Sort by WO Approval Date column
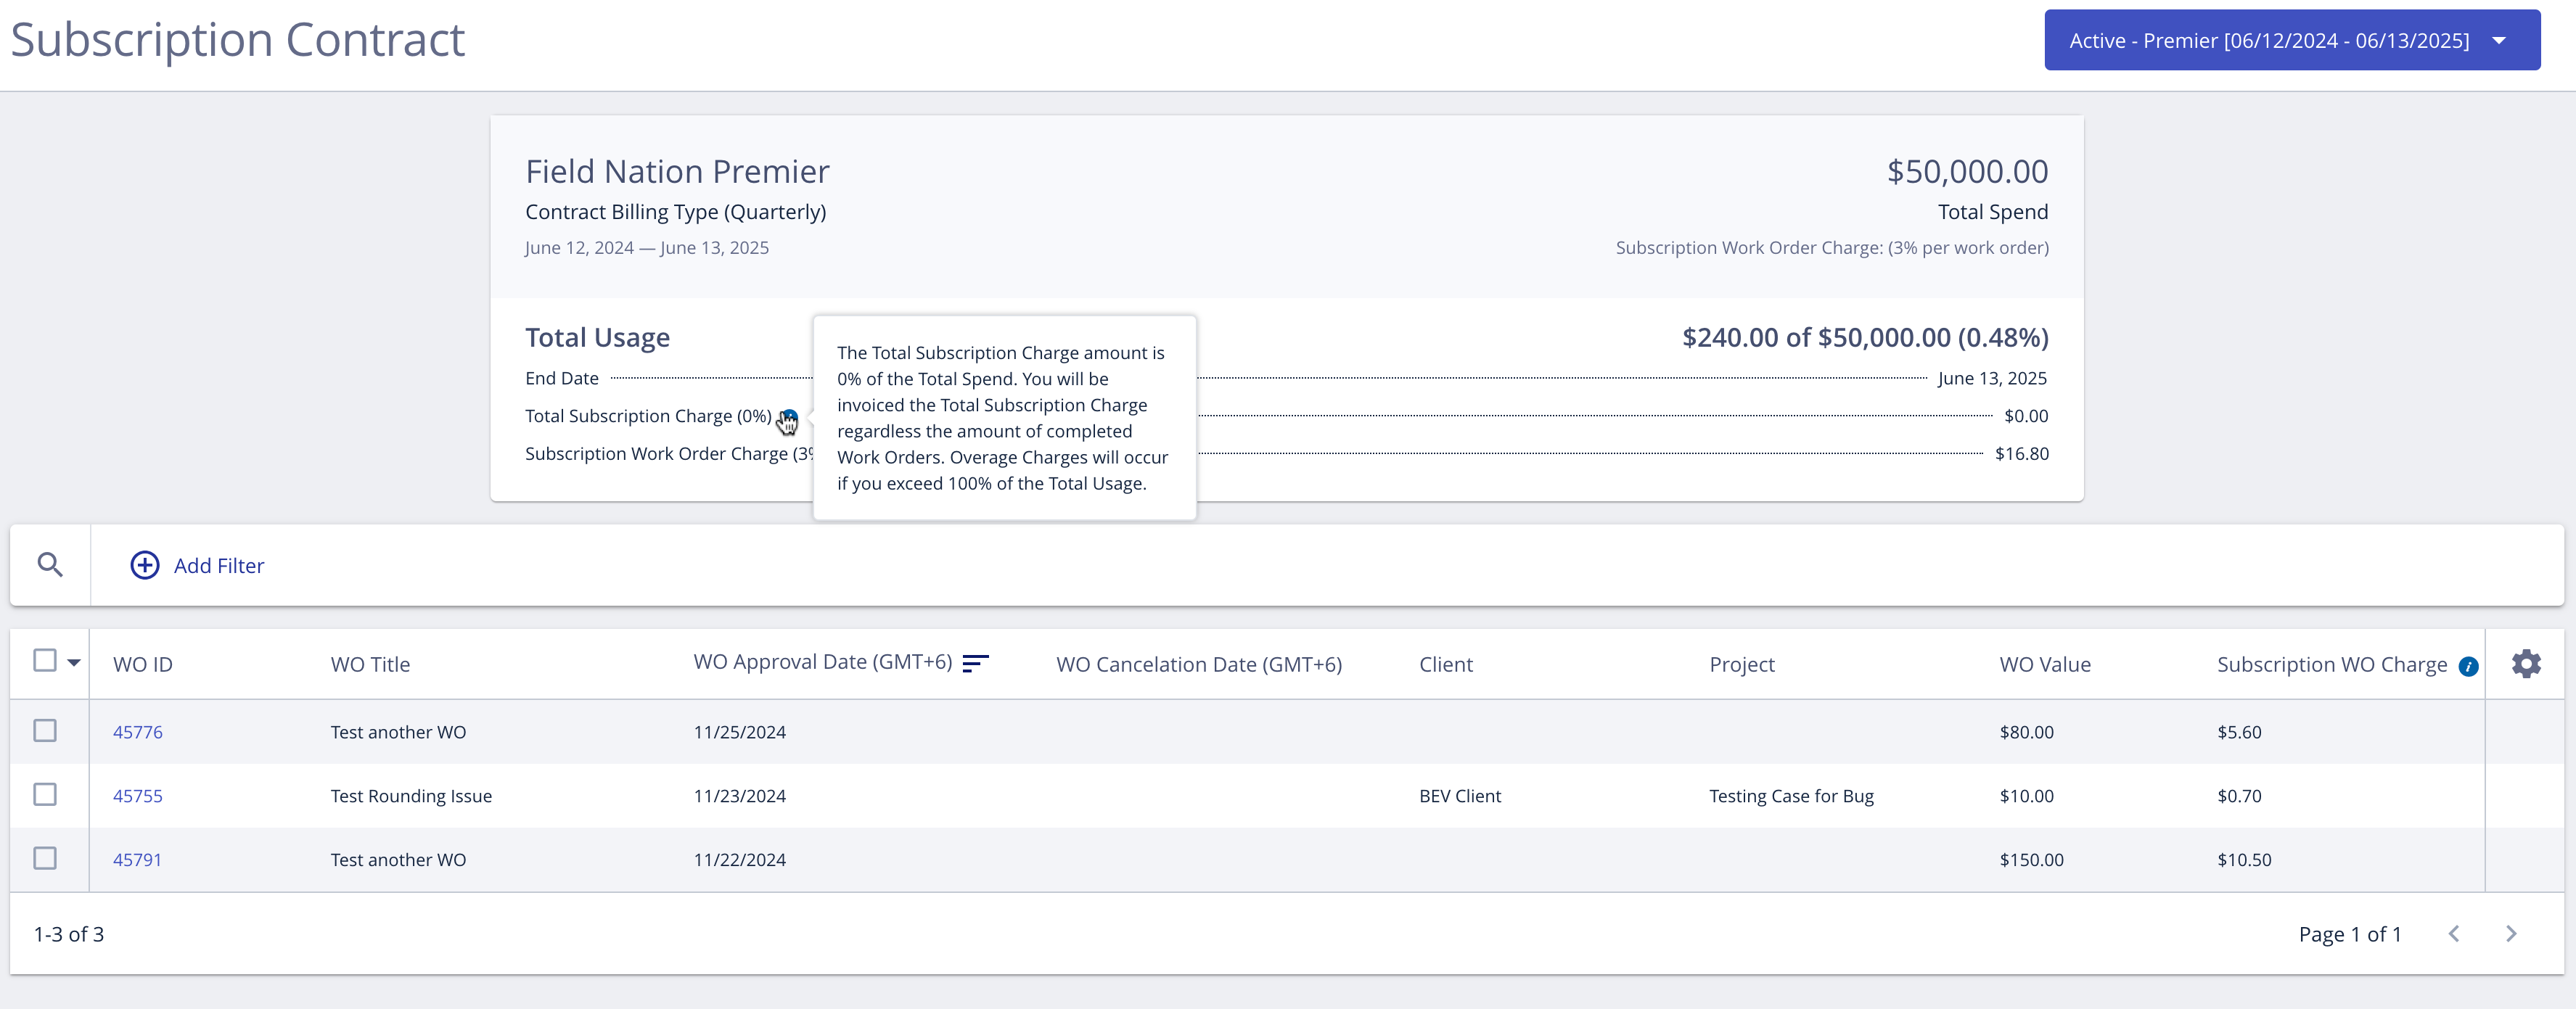Screen dimensions: 2576x1009 [x=975, y=662]
